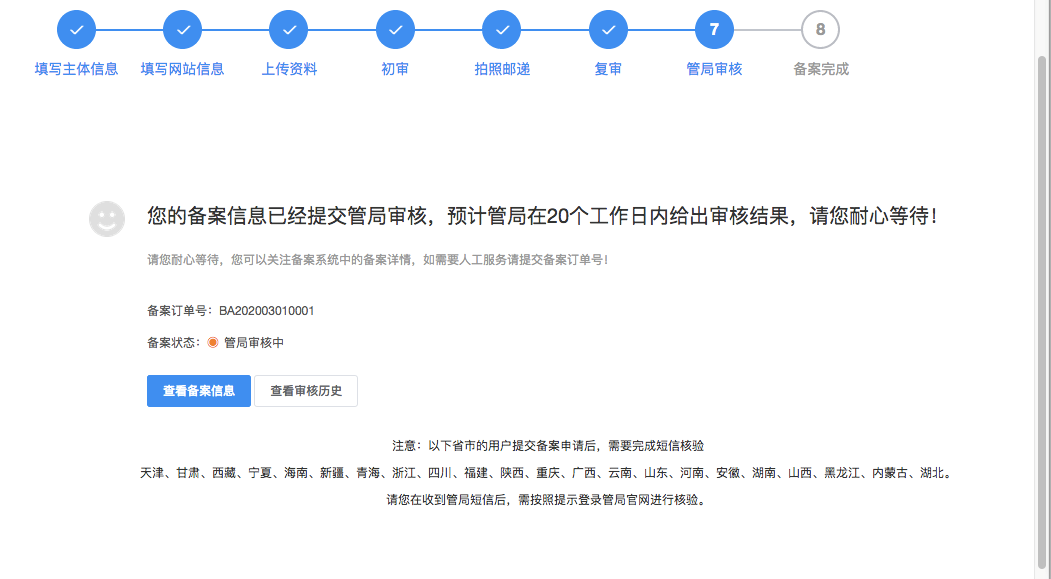
Task: Select the 管局审核 step label
Action: click(x=714, y=69)
